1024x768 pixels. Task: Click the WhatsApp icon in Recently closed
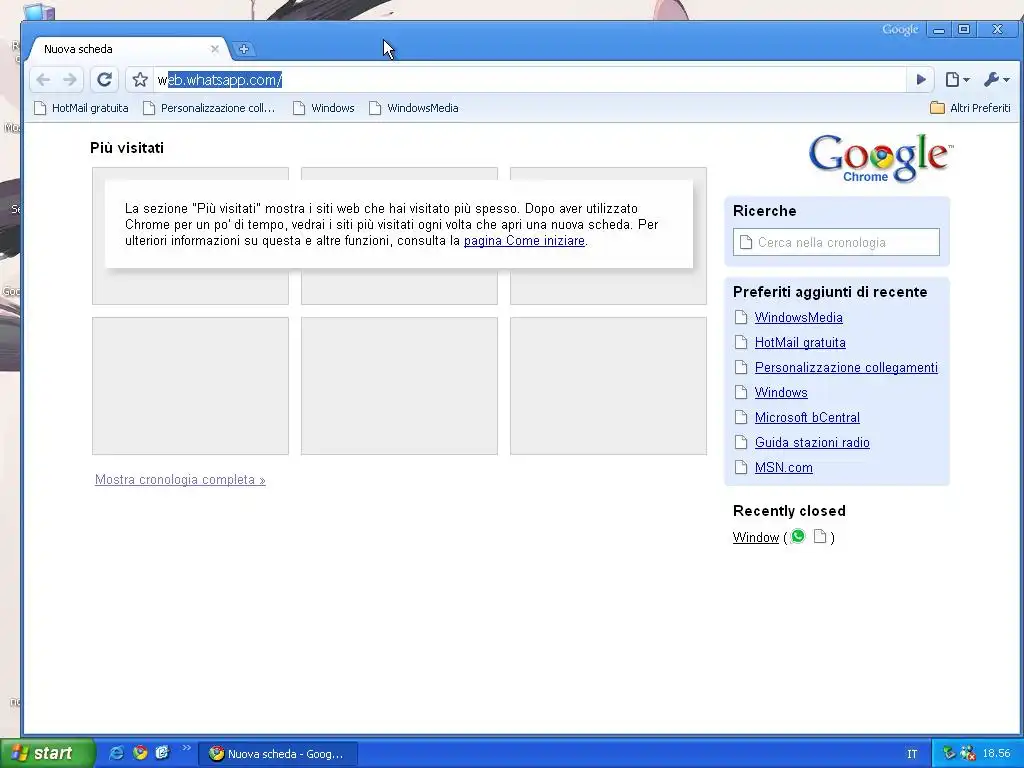798,537
